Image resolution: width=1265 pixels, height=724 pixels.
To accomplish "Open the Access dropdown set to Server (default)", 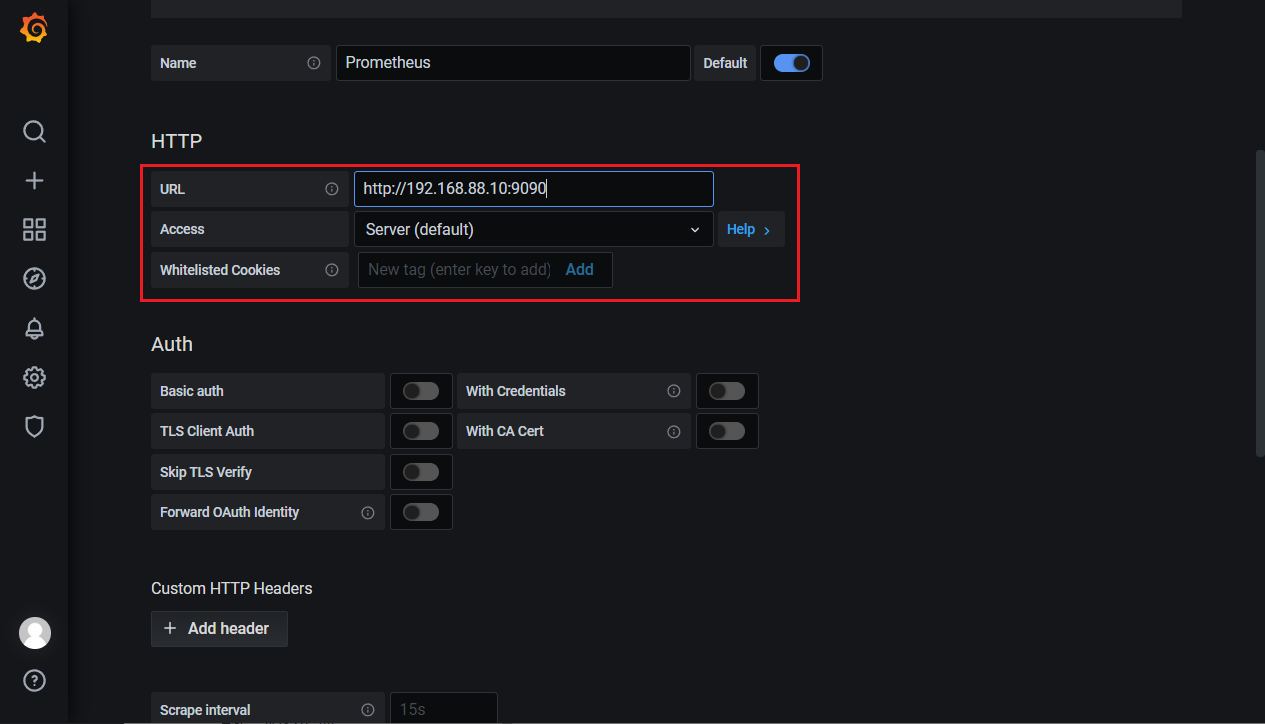I will point(533,229).
